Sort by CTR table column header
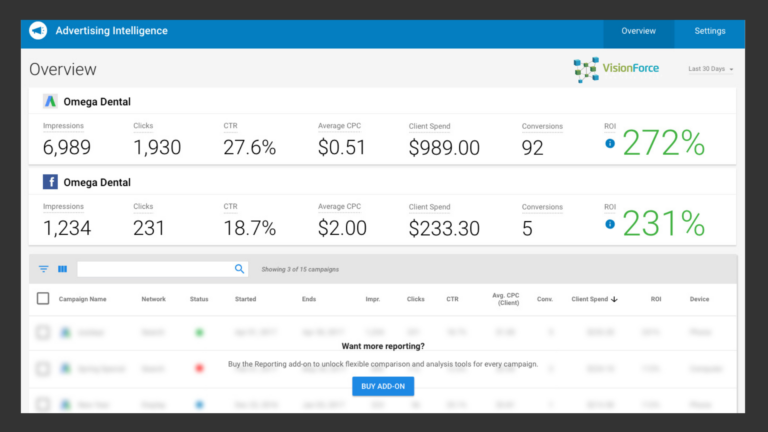The image size is (768, 432). click(453, 299)
